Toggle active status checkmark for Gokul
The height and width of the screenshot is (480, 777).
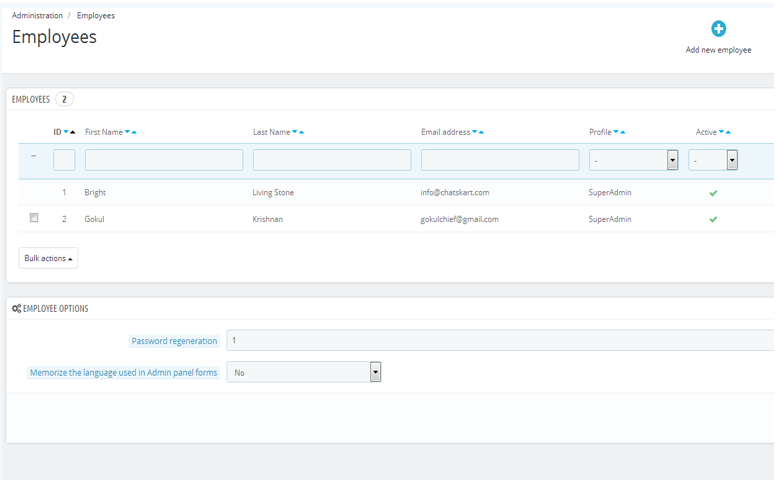coord(713,219)
